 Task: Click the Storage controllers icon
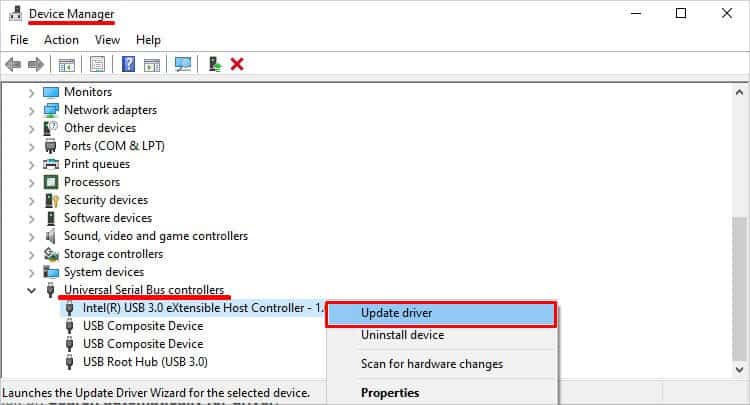tap(51, 254)
